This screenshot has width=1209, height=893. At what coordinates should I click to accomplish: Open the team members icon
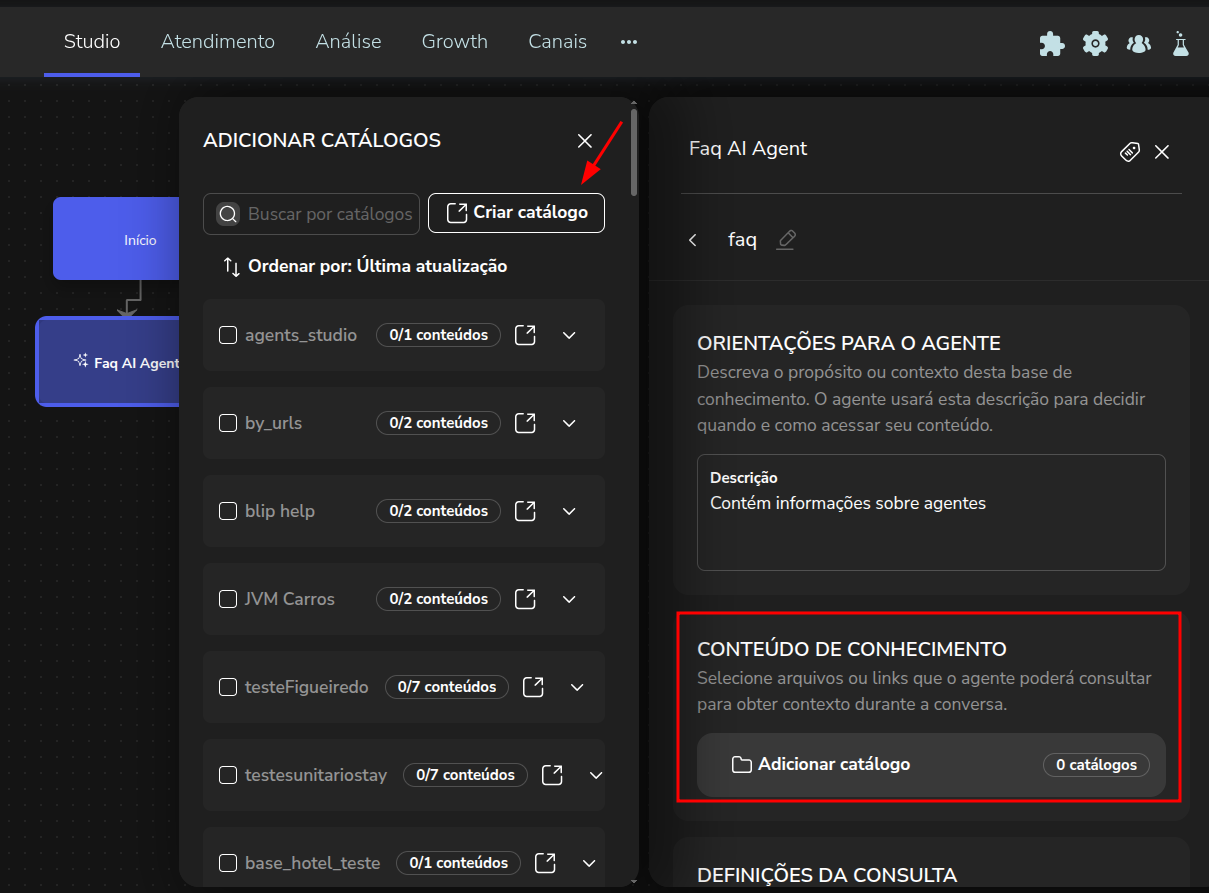click(x=1138, y=43)
